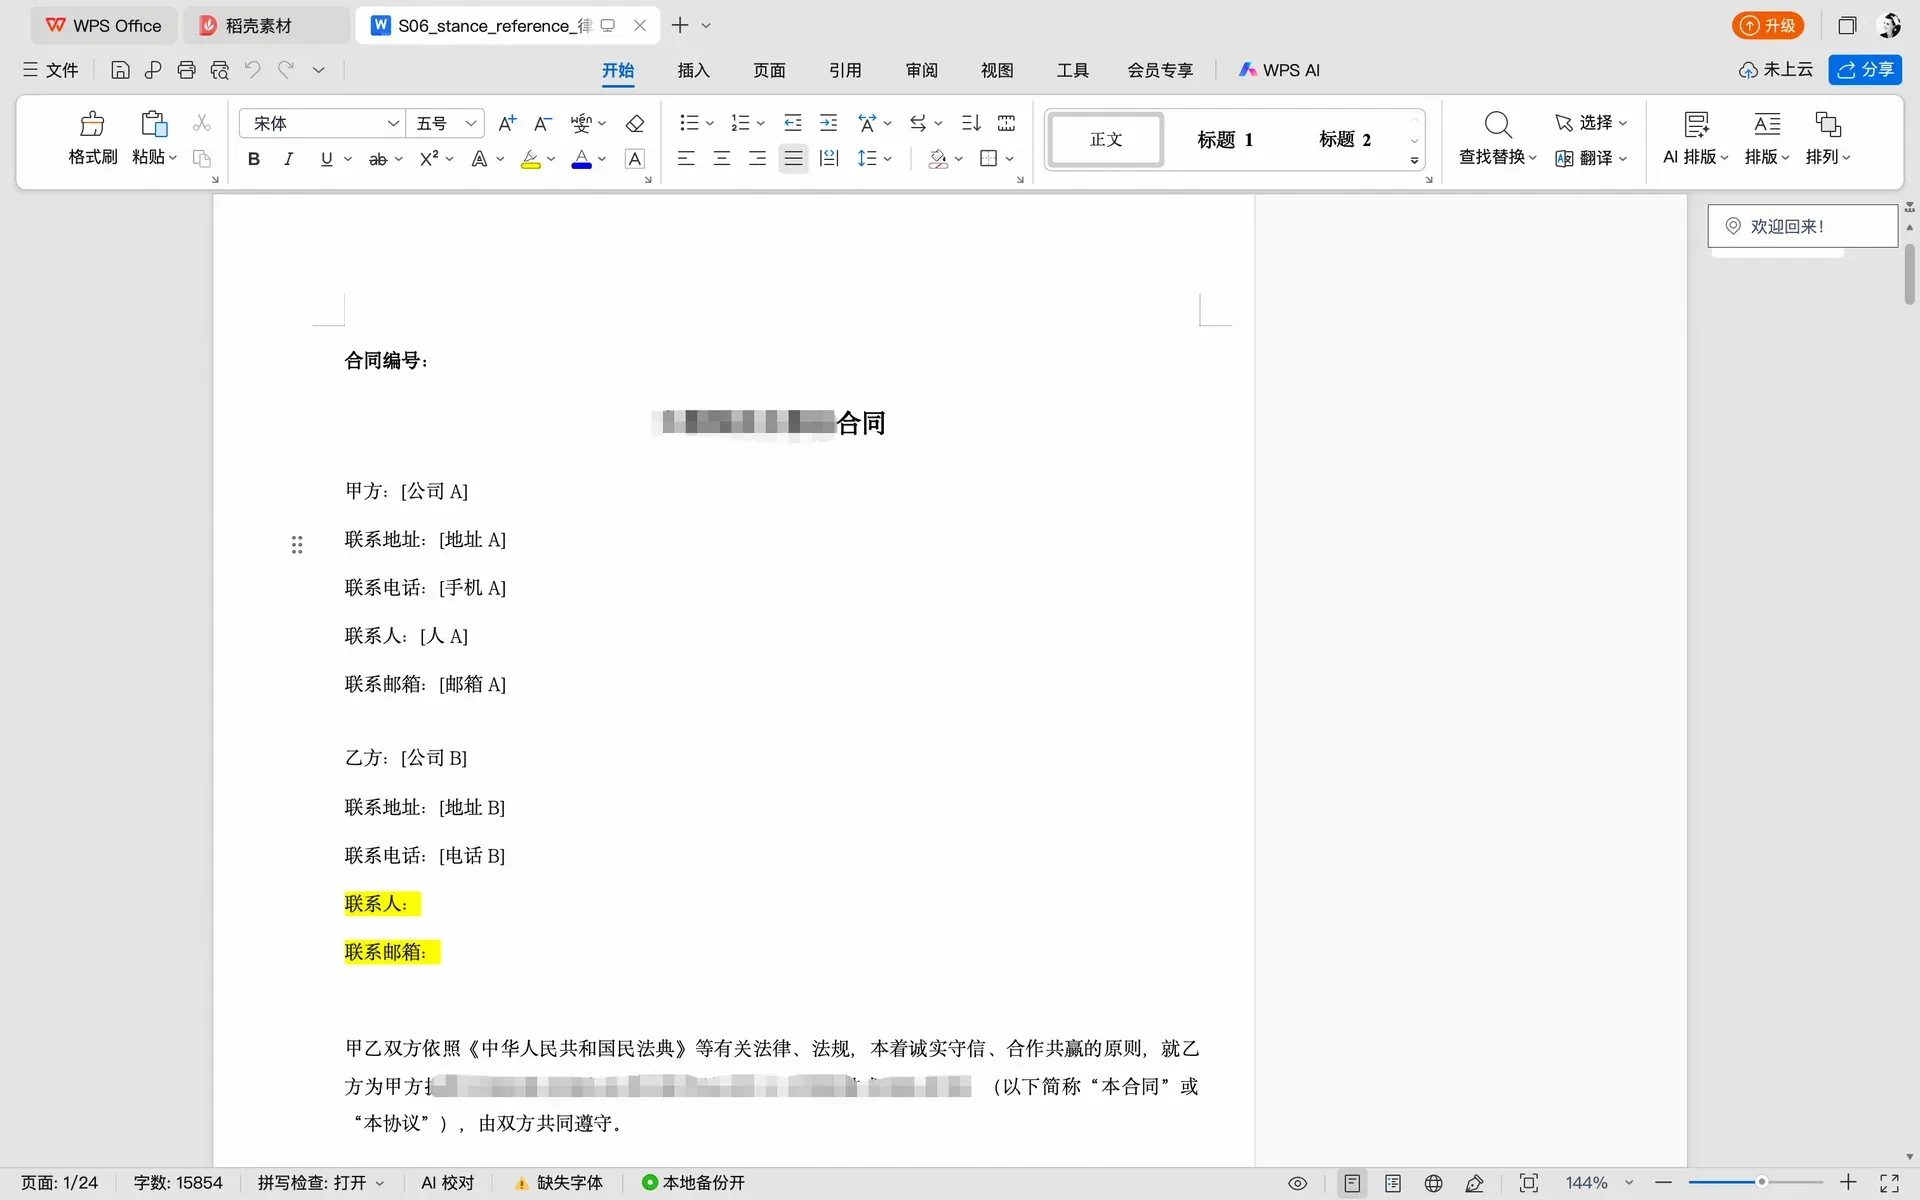This screenshot has height=1200, width=1920.
Task: Click the Print Preview icon
Action: (x=220, y=70)
